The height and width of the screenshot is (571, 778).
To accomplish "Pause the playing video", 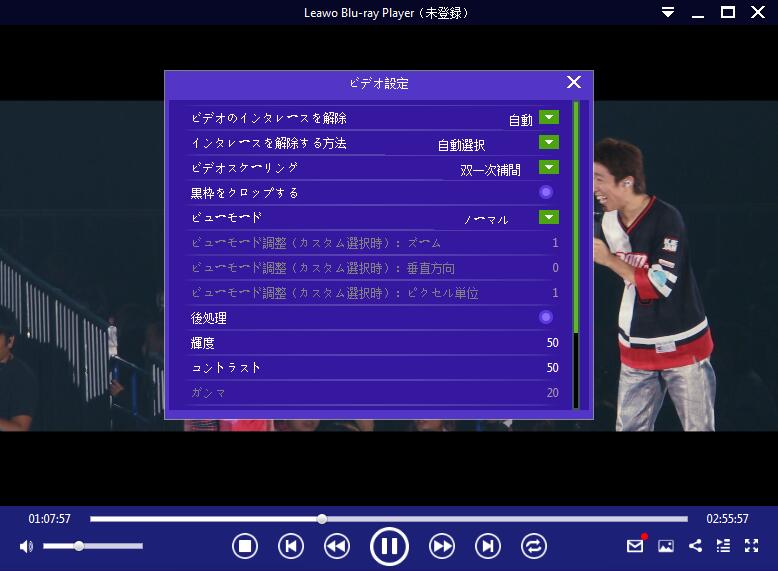I will click(389, 546).
